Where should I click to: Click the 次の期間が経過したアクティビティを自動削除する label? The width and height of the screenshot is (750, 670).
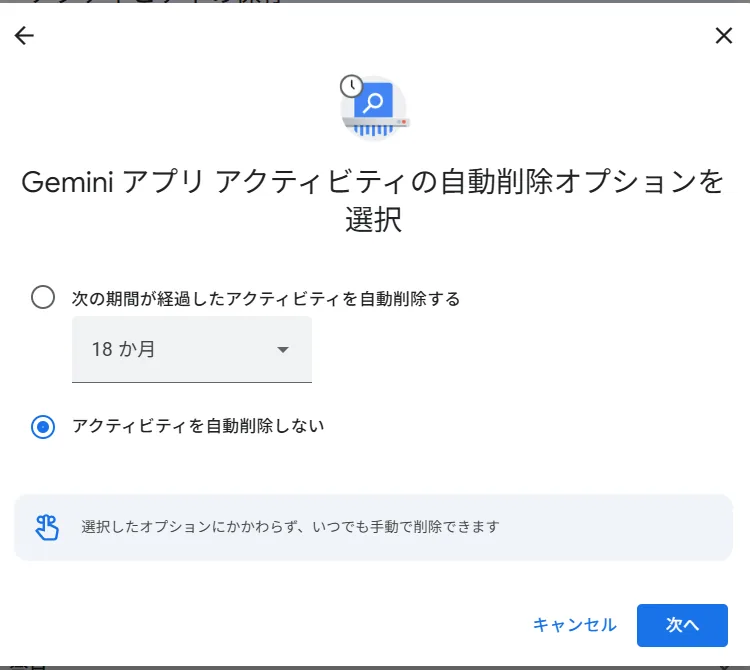266,298
